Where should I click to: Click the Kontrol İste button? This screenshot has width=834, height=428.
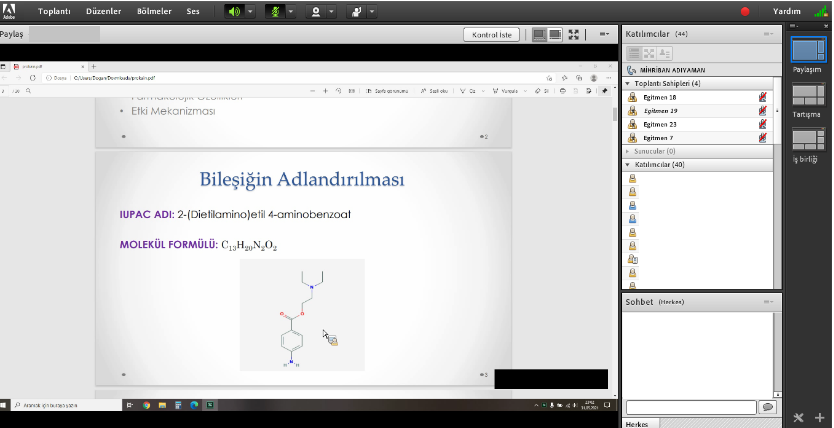(492, 34)
